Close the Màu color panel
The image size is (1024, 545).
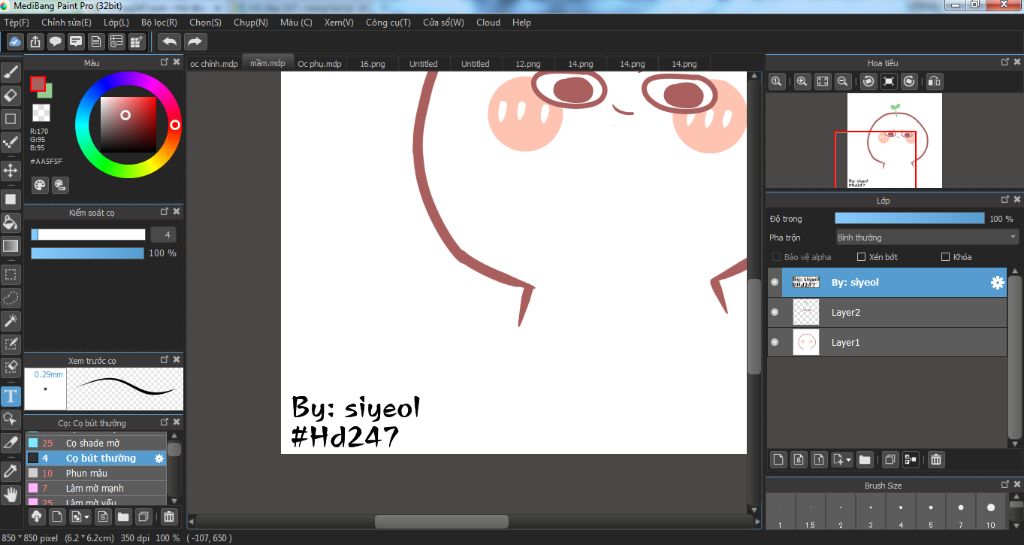tap(176, 62)
